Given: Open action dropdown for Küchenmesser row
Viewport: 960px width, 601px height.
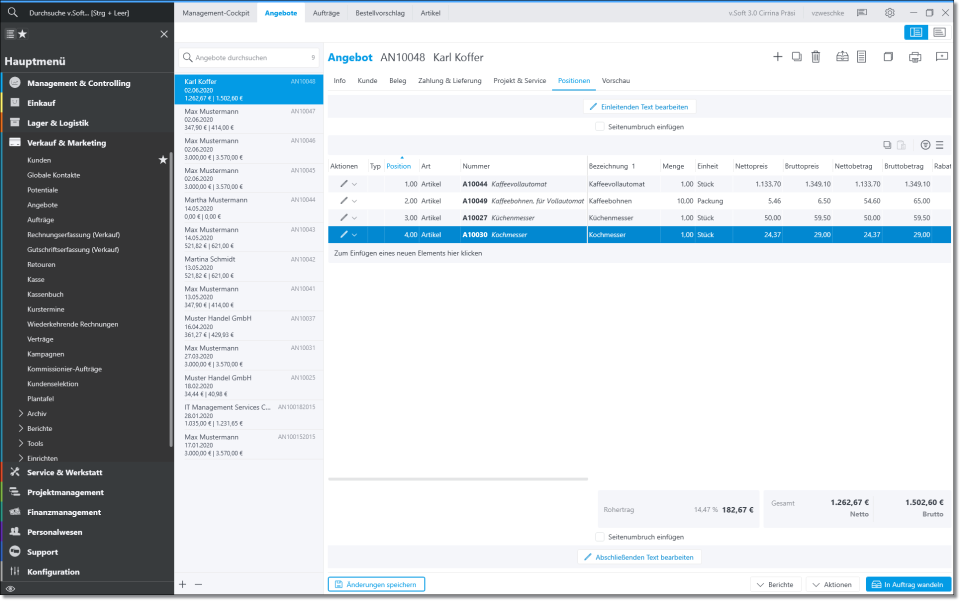Looking at the screenshot, I should pyautogui.click(x=354, y=218).
